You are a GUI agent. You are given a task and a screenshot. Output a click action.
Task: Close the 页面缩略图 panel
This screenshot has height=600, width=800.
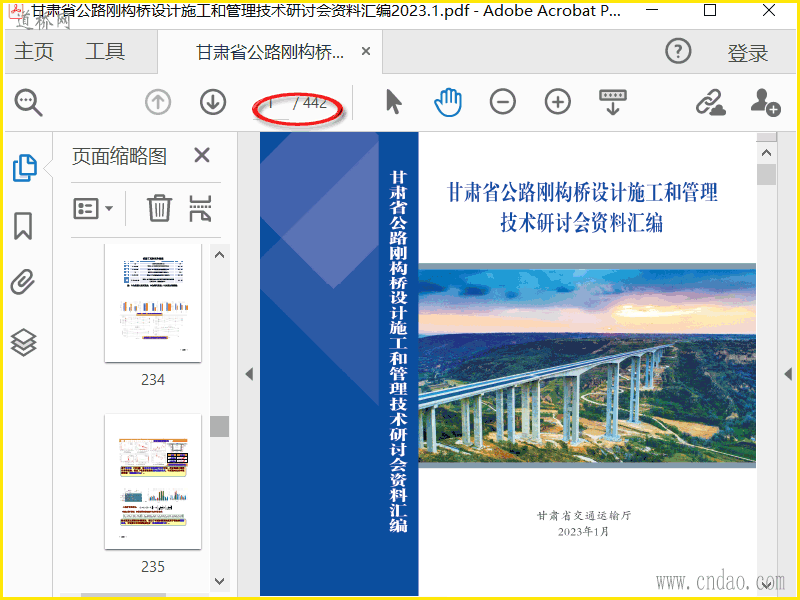pyautogui.click(x=202, y=155)
